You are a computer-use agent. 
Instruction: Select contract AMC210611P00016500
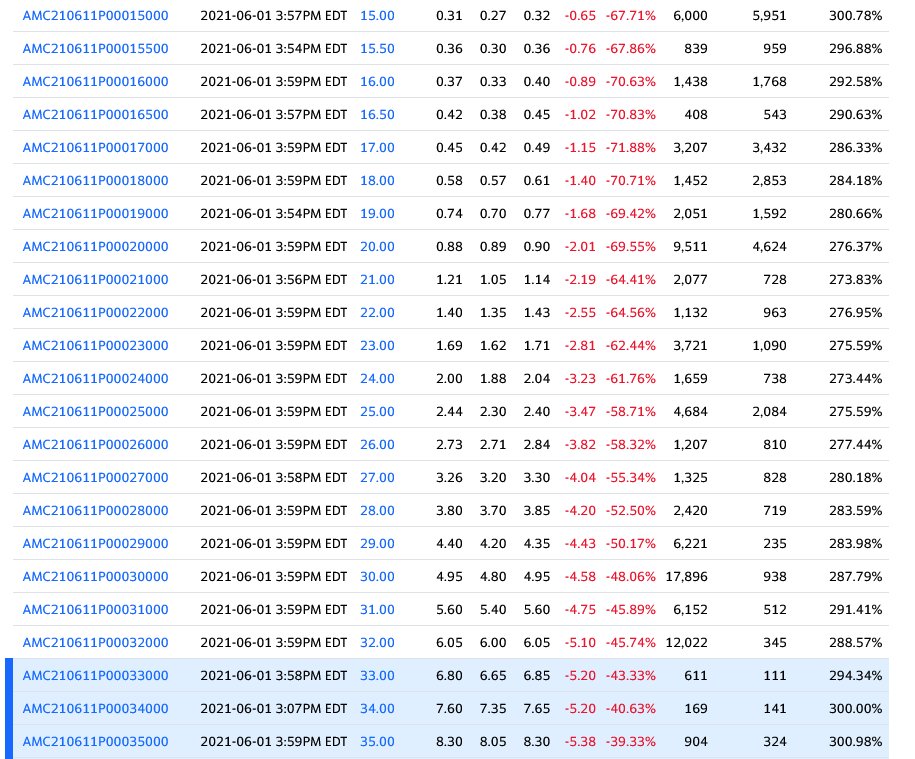coord(95,114)
